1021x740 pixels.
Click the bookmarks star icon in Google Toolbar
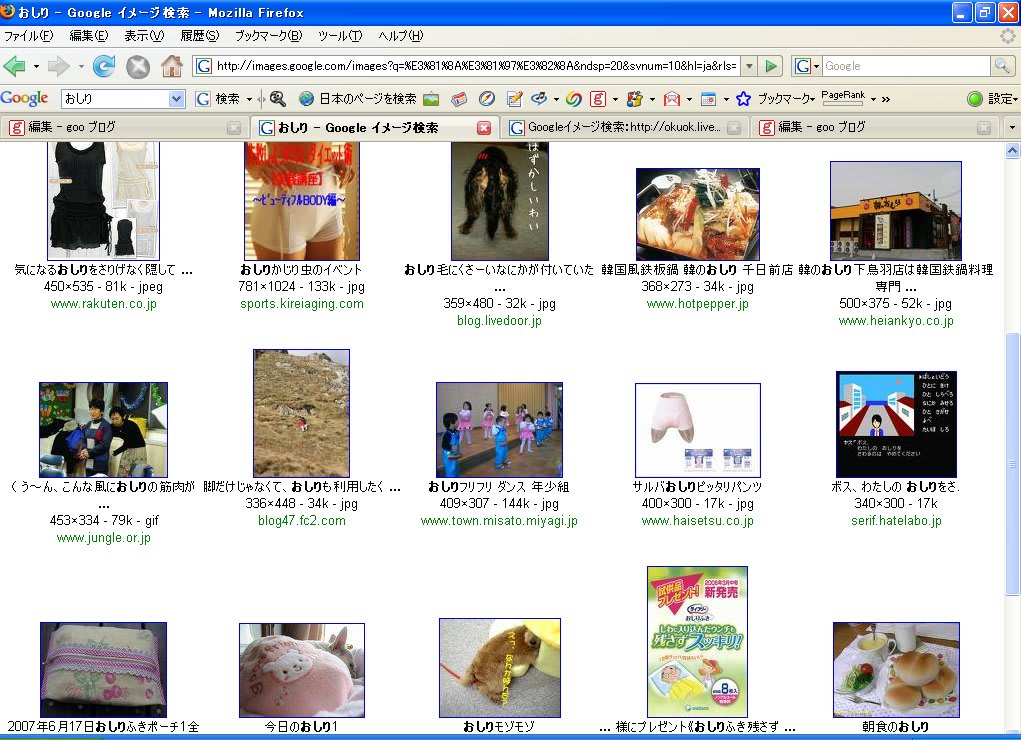tap(743, 99)
